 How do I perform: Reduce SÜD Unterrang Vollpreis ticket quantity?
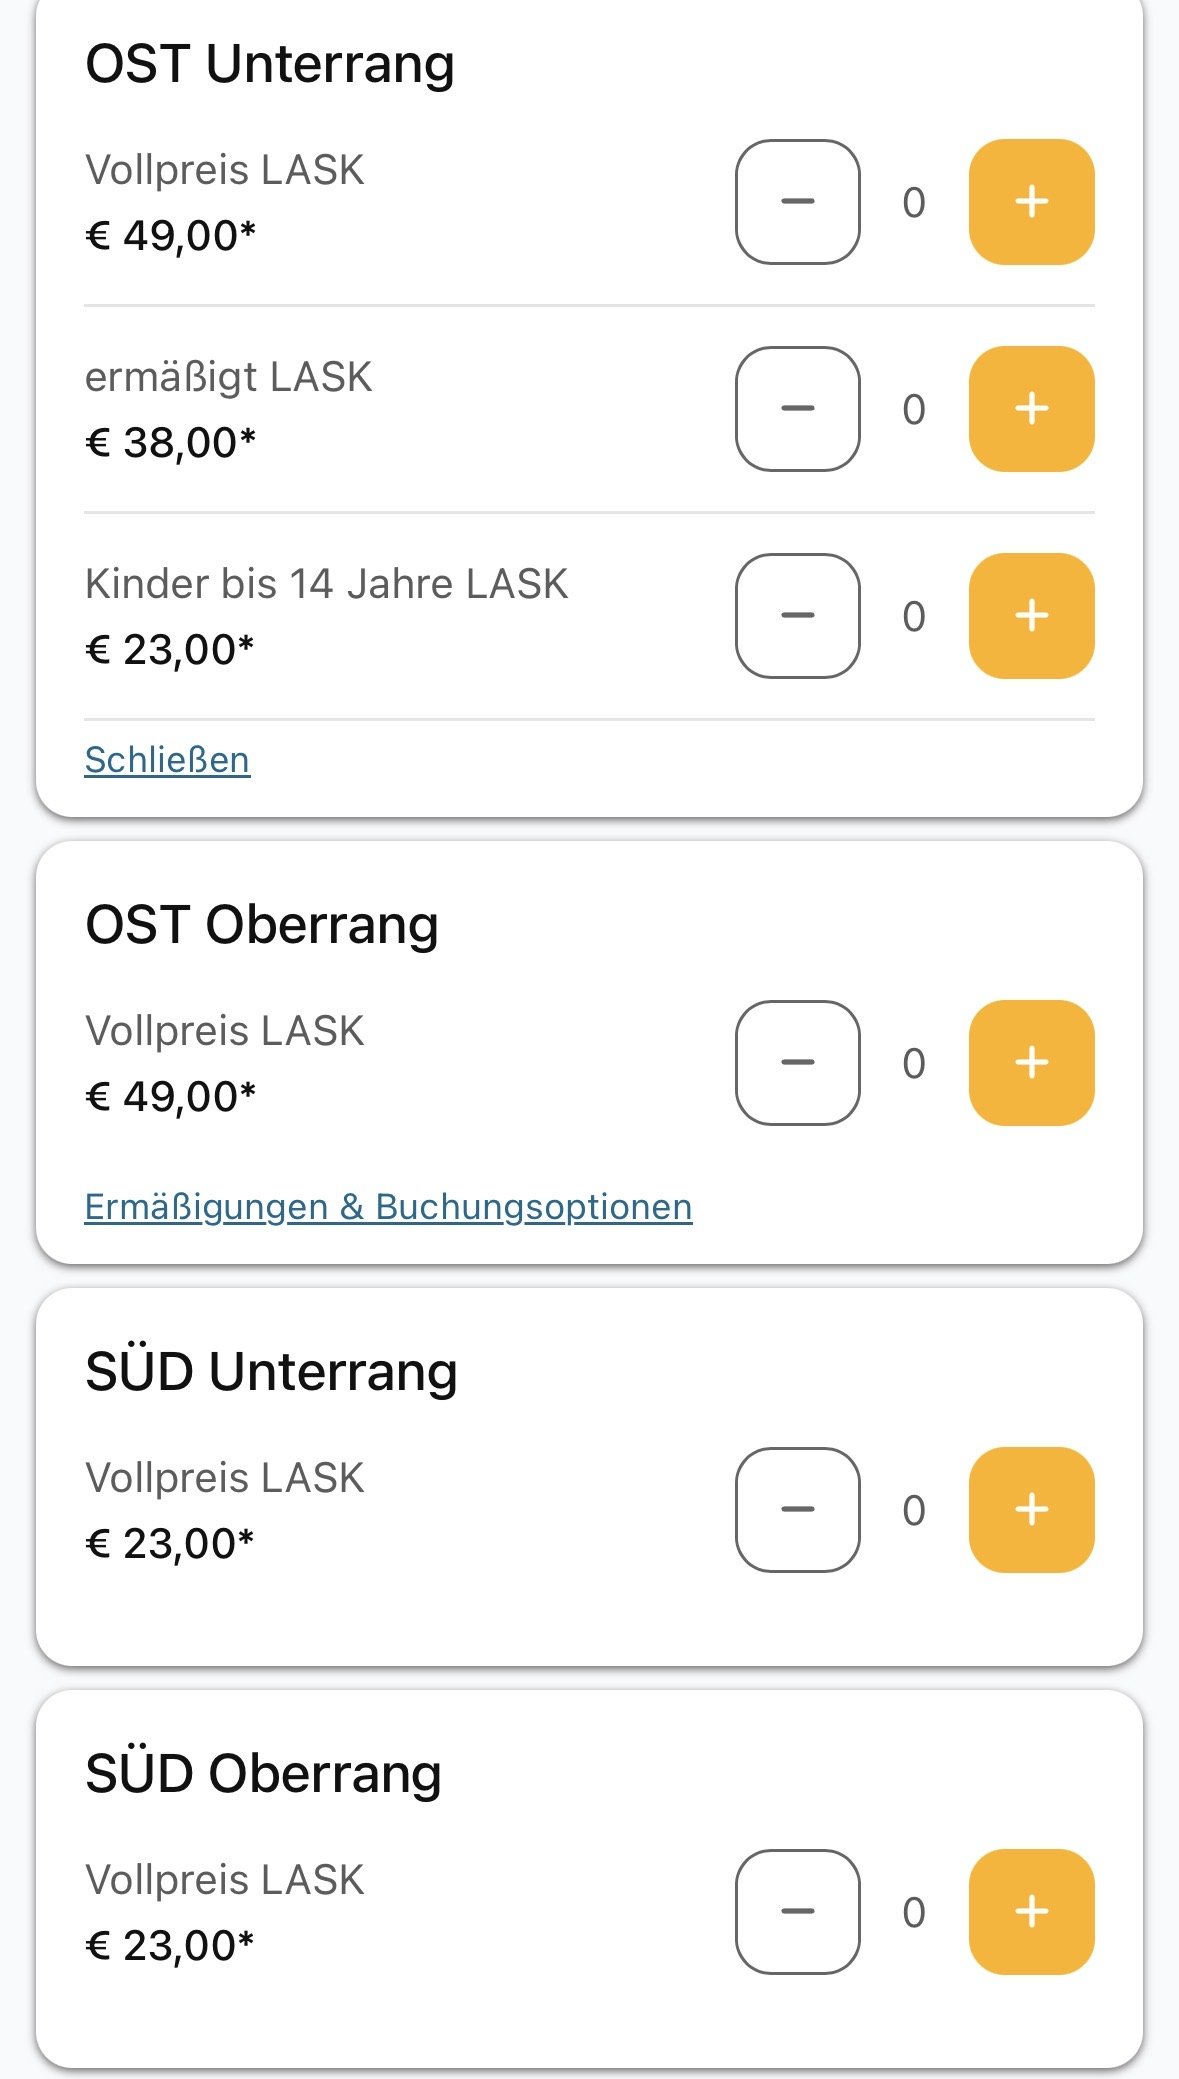(797, 1510)
